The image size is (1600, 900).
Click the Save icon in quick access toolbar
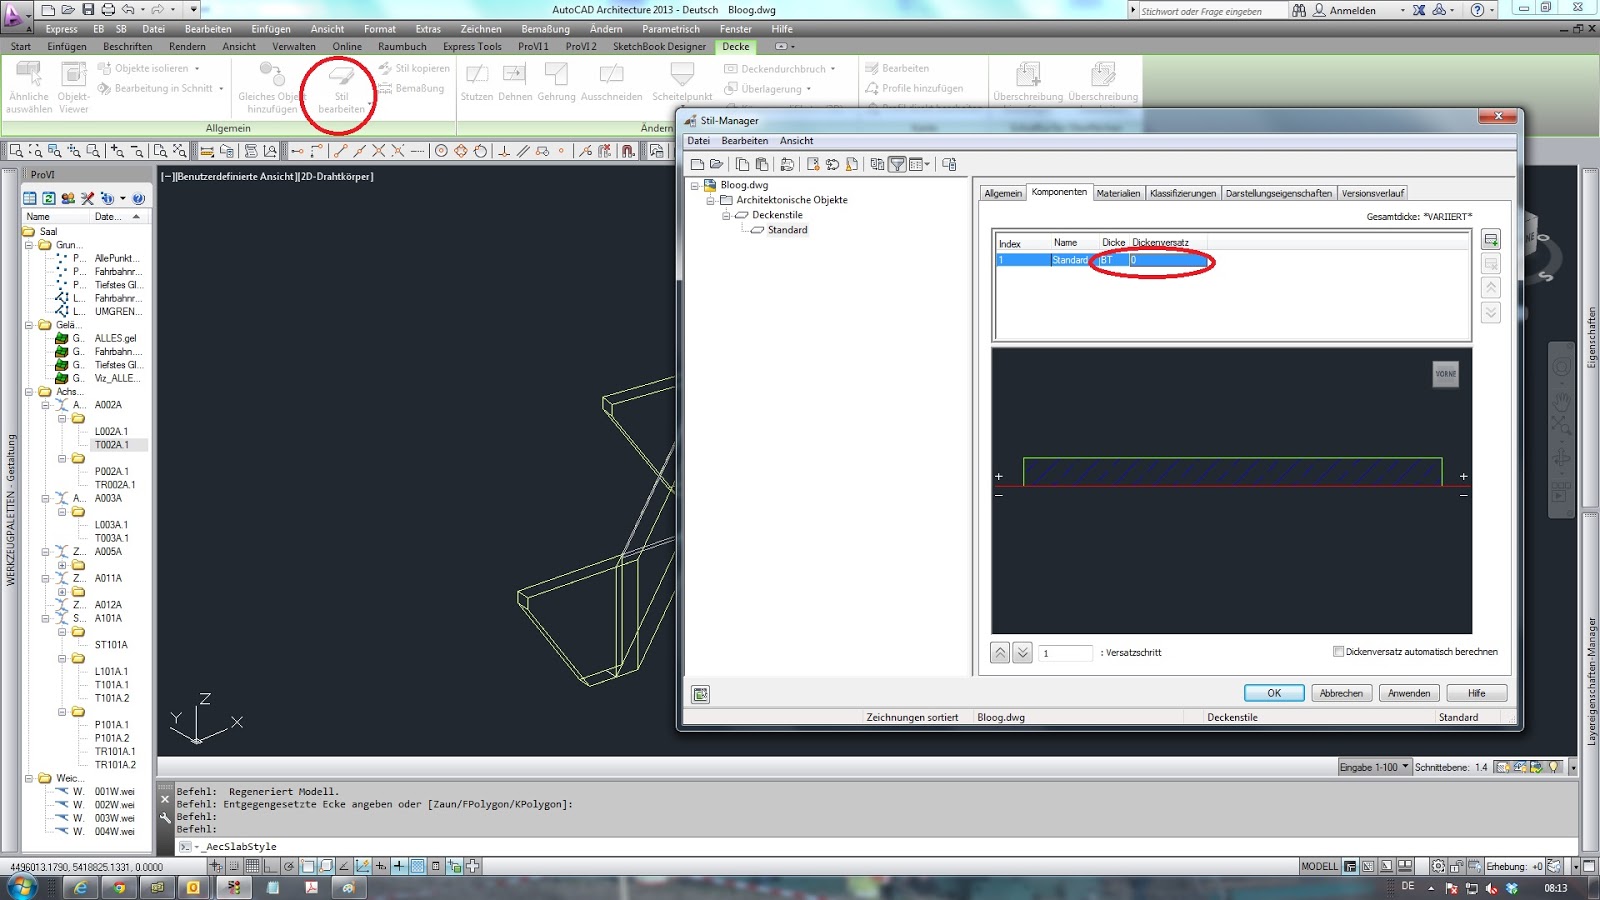point(88,10)
